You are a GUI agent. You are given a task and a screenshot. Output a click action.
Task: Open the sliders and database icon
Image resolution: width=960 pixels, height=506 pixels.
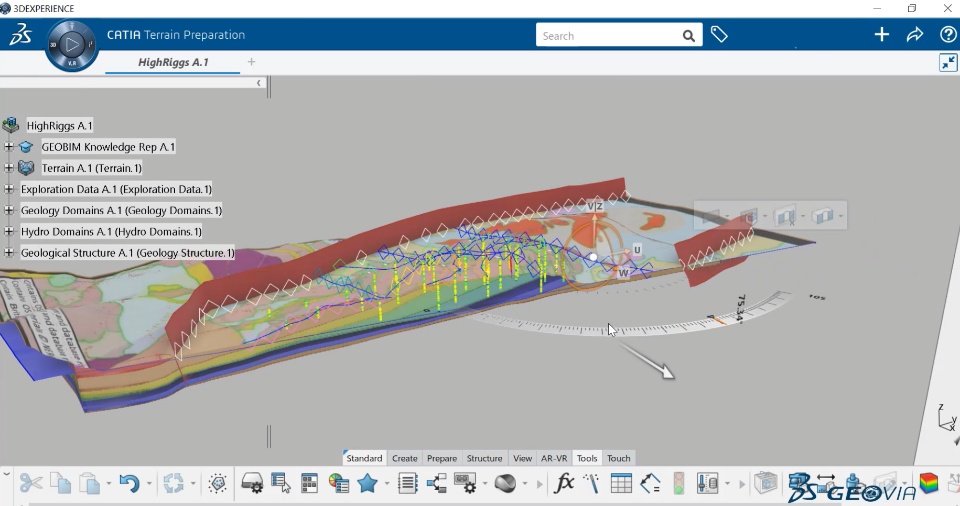(707, 483)
